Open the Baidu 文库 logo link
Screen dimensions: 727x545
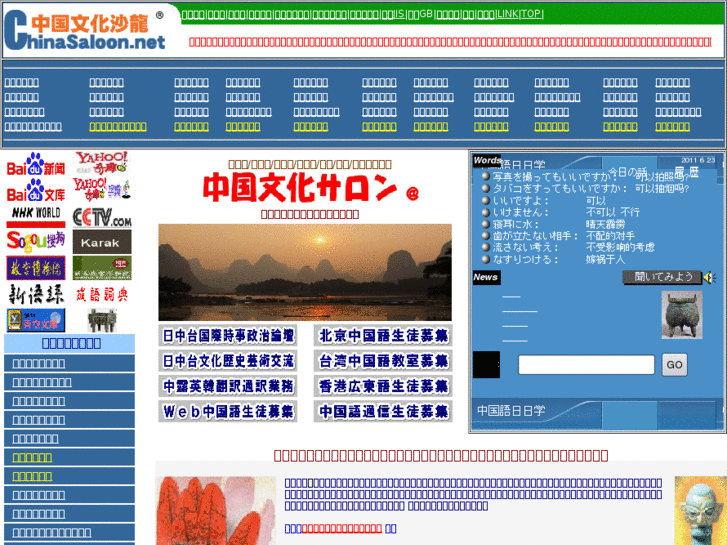[36, 191]
